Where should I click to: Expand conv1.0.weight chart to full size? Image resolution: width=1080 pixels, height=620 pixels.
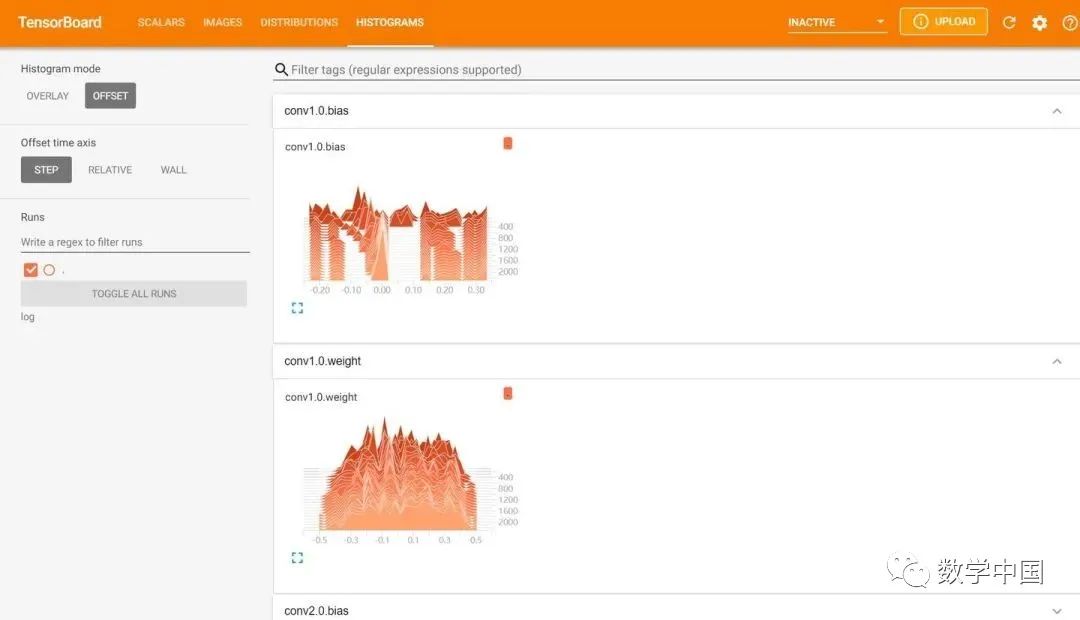click(297, 558)
